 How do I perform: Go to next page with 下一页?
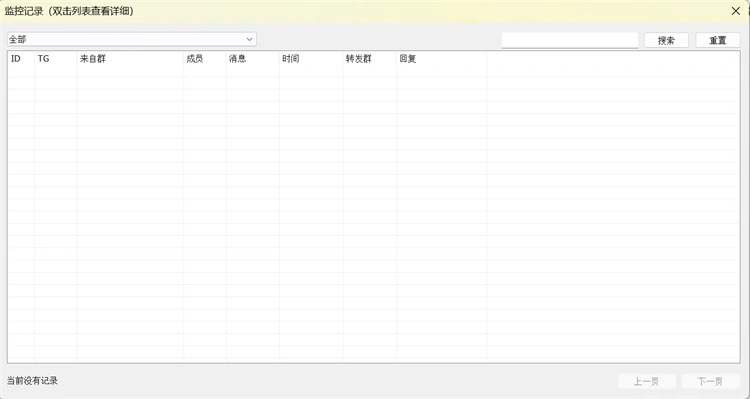click(x=710, y=381)
